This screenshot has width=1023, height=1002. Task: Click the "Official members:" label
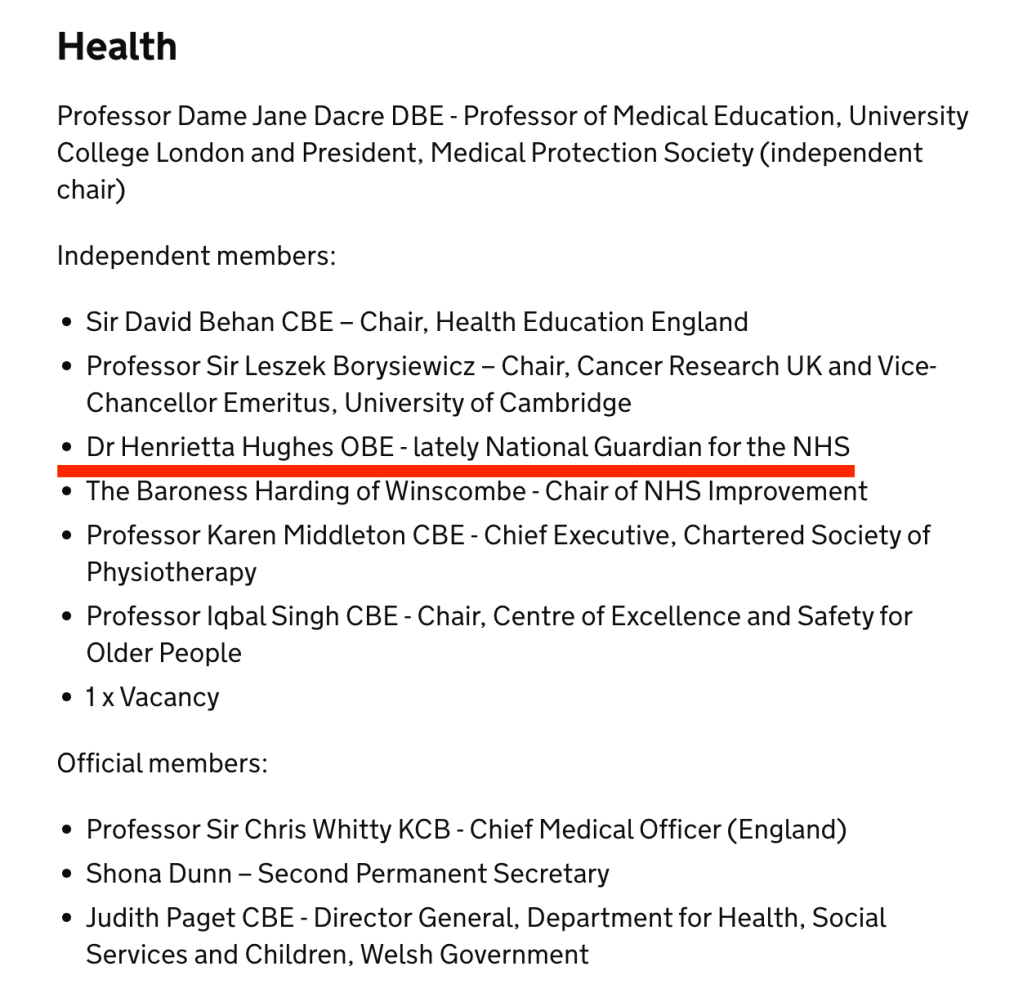pyautogui.click(x=162, y=764)
